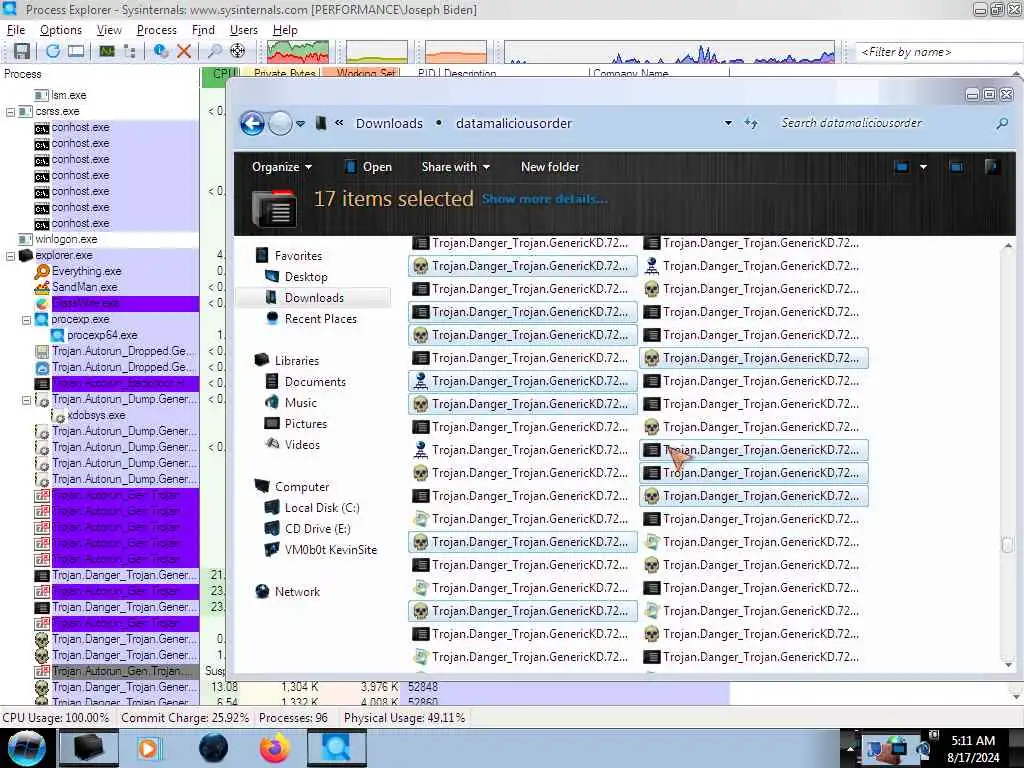Click the Local Disk (C:) drive icon
This screenshot has width=1024, height=768.
[272, 507]
